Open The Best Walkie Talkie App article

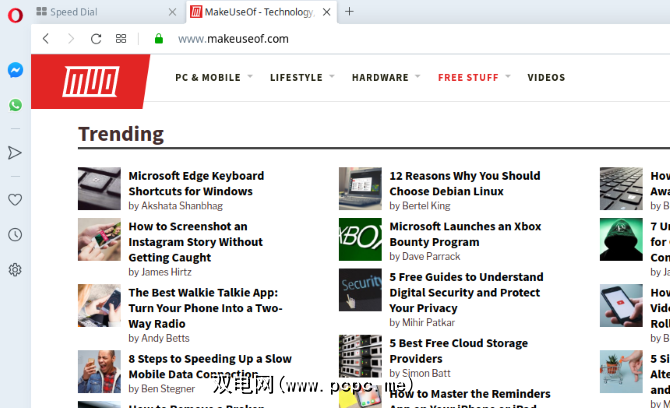pos(205,308)
